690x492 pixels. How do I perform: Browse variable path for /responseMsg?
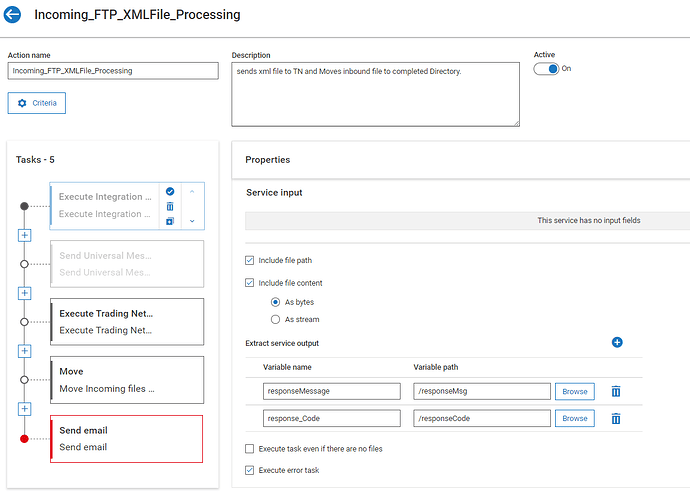(575, 391)
